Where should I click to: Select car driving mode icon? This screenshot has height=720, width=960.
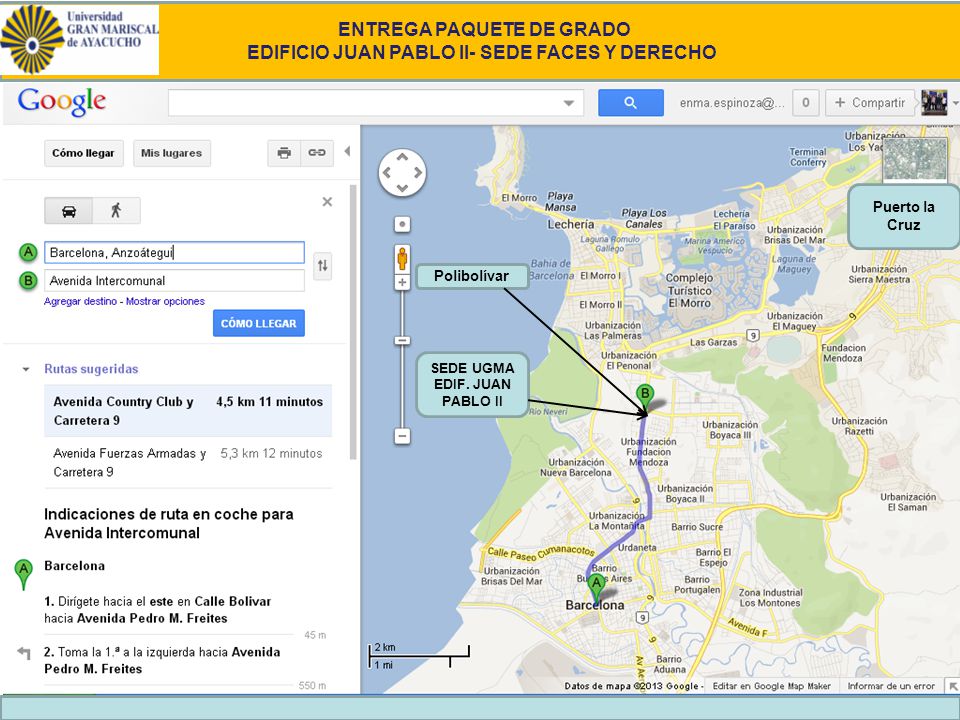(69, 211)
